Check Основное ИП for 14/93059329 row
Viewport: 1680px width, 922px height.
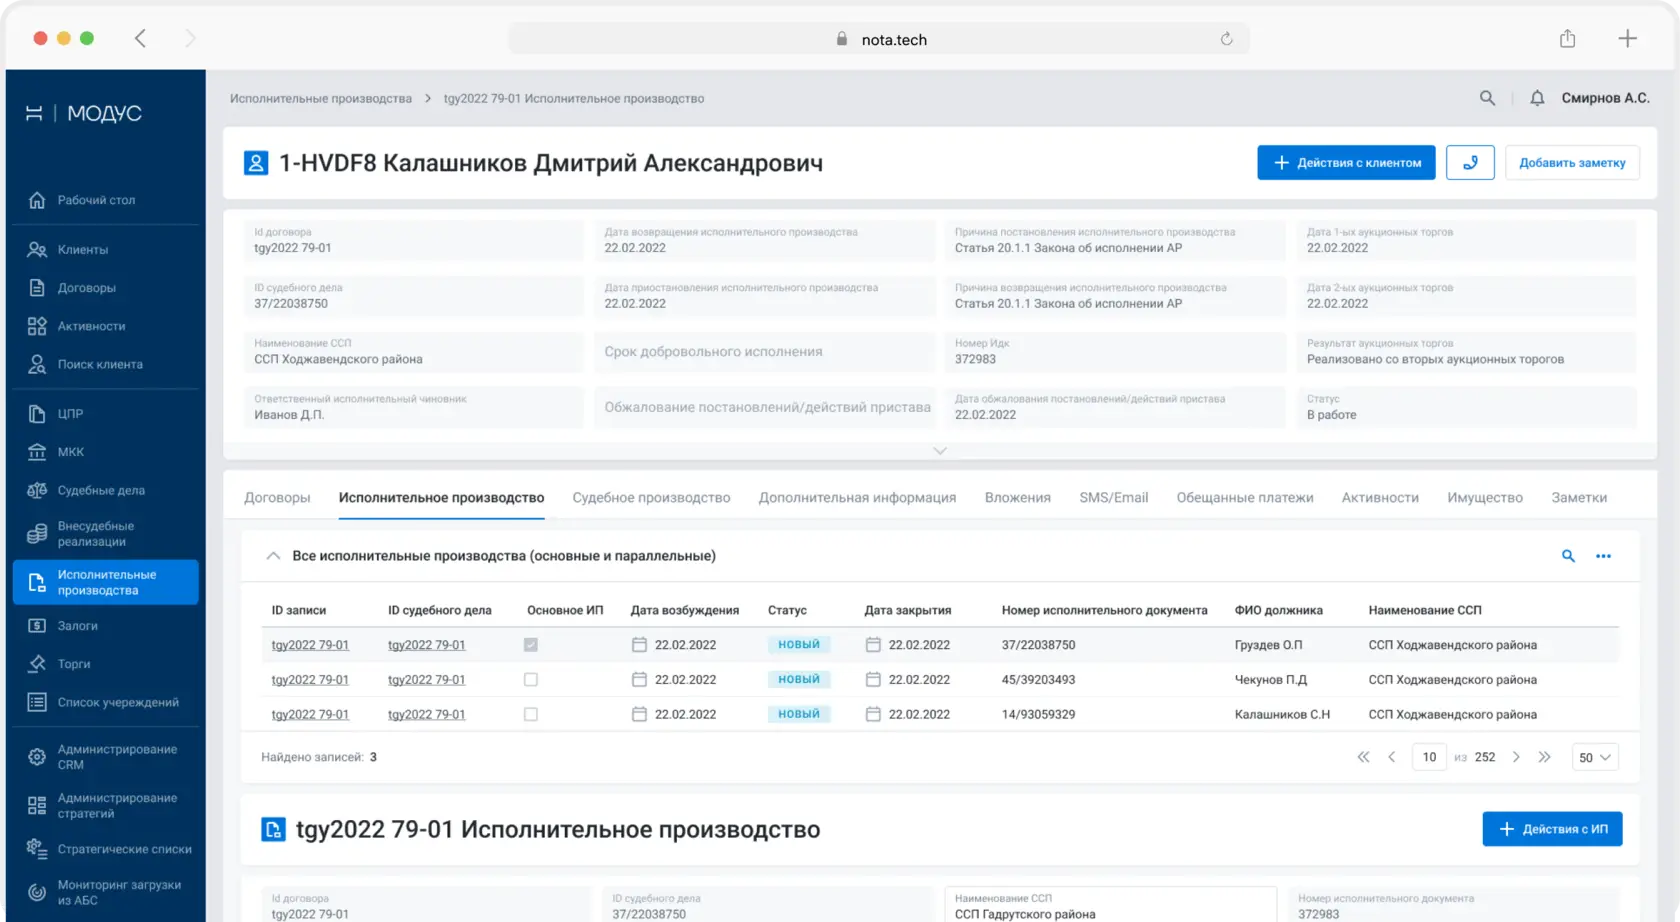click(531, 715)
